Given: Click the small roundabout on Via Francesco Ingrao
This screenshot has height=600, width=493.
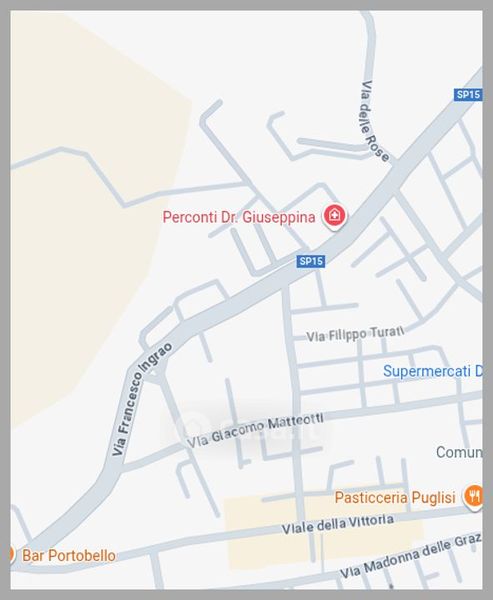Looking at the screenshot, I should pos(154,372).
